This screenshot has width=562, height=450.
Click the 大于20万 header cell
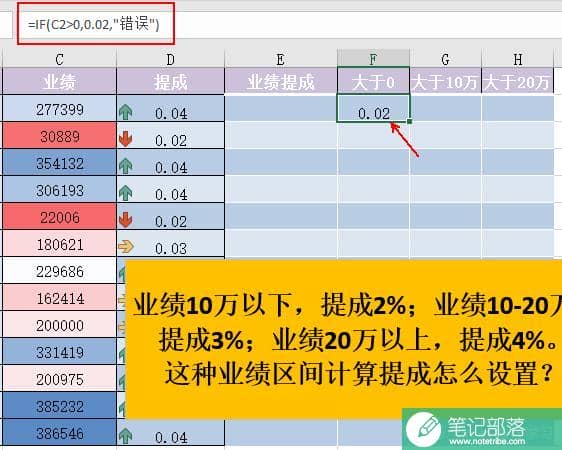point(518,82)
